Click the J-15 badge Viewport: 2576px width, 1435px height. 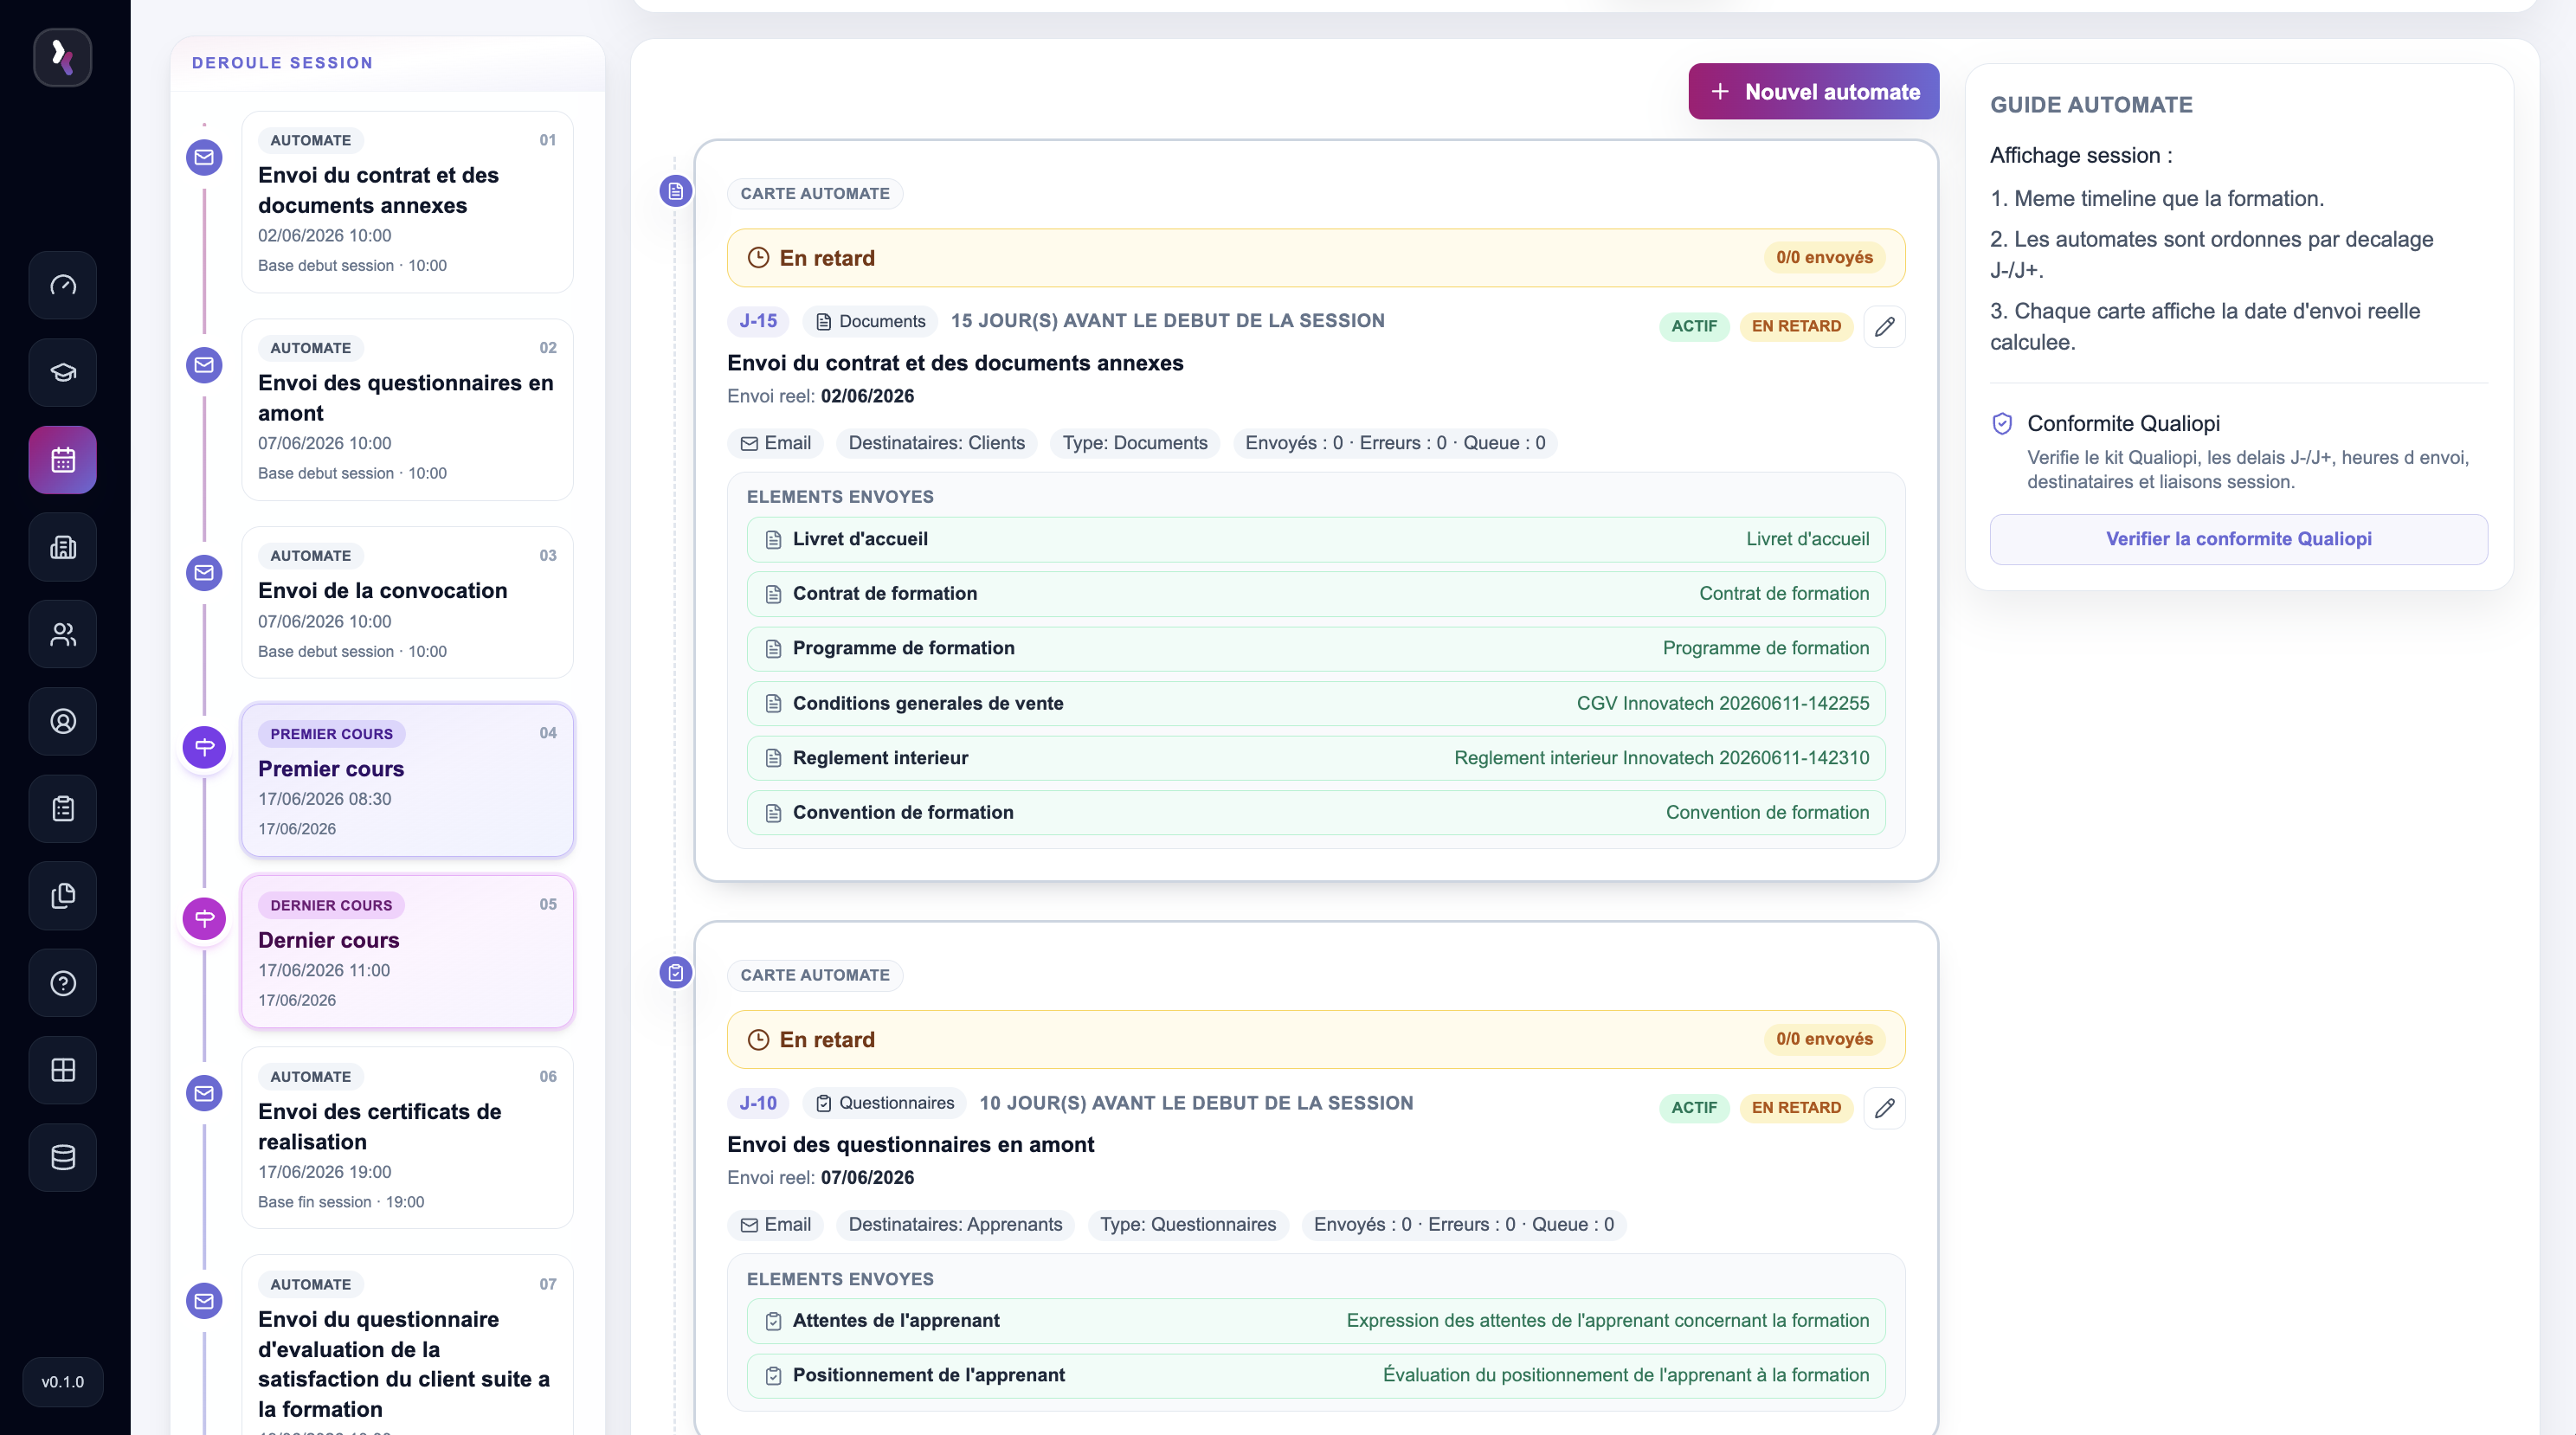(x=758, y=321)
